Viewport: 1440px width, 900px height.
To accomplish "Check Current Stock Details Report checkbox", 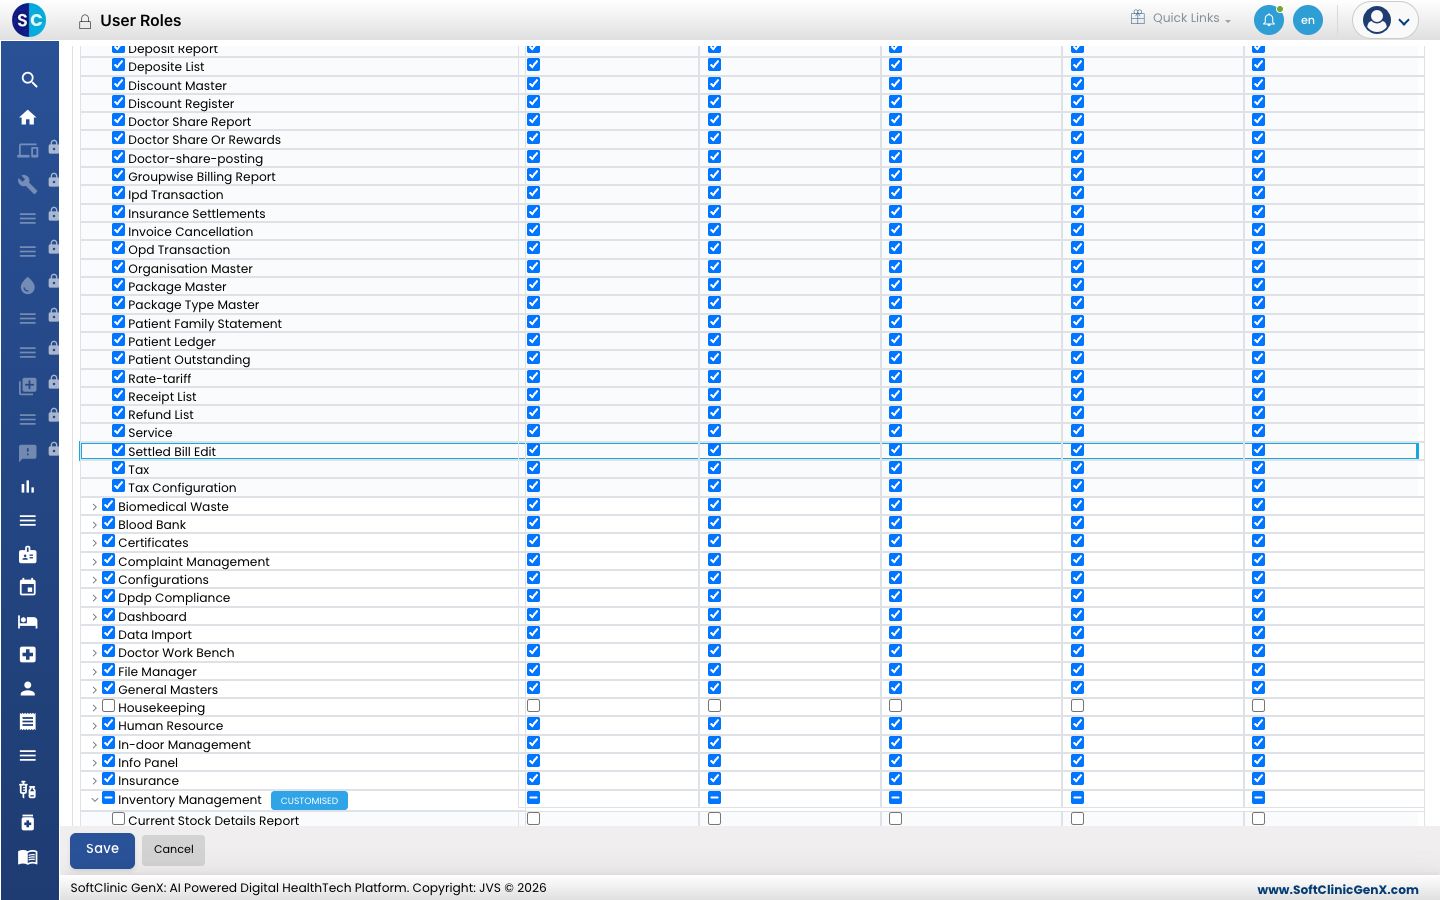I will (119, 819).
